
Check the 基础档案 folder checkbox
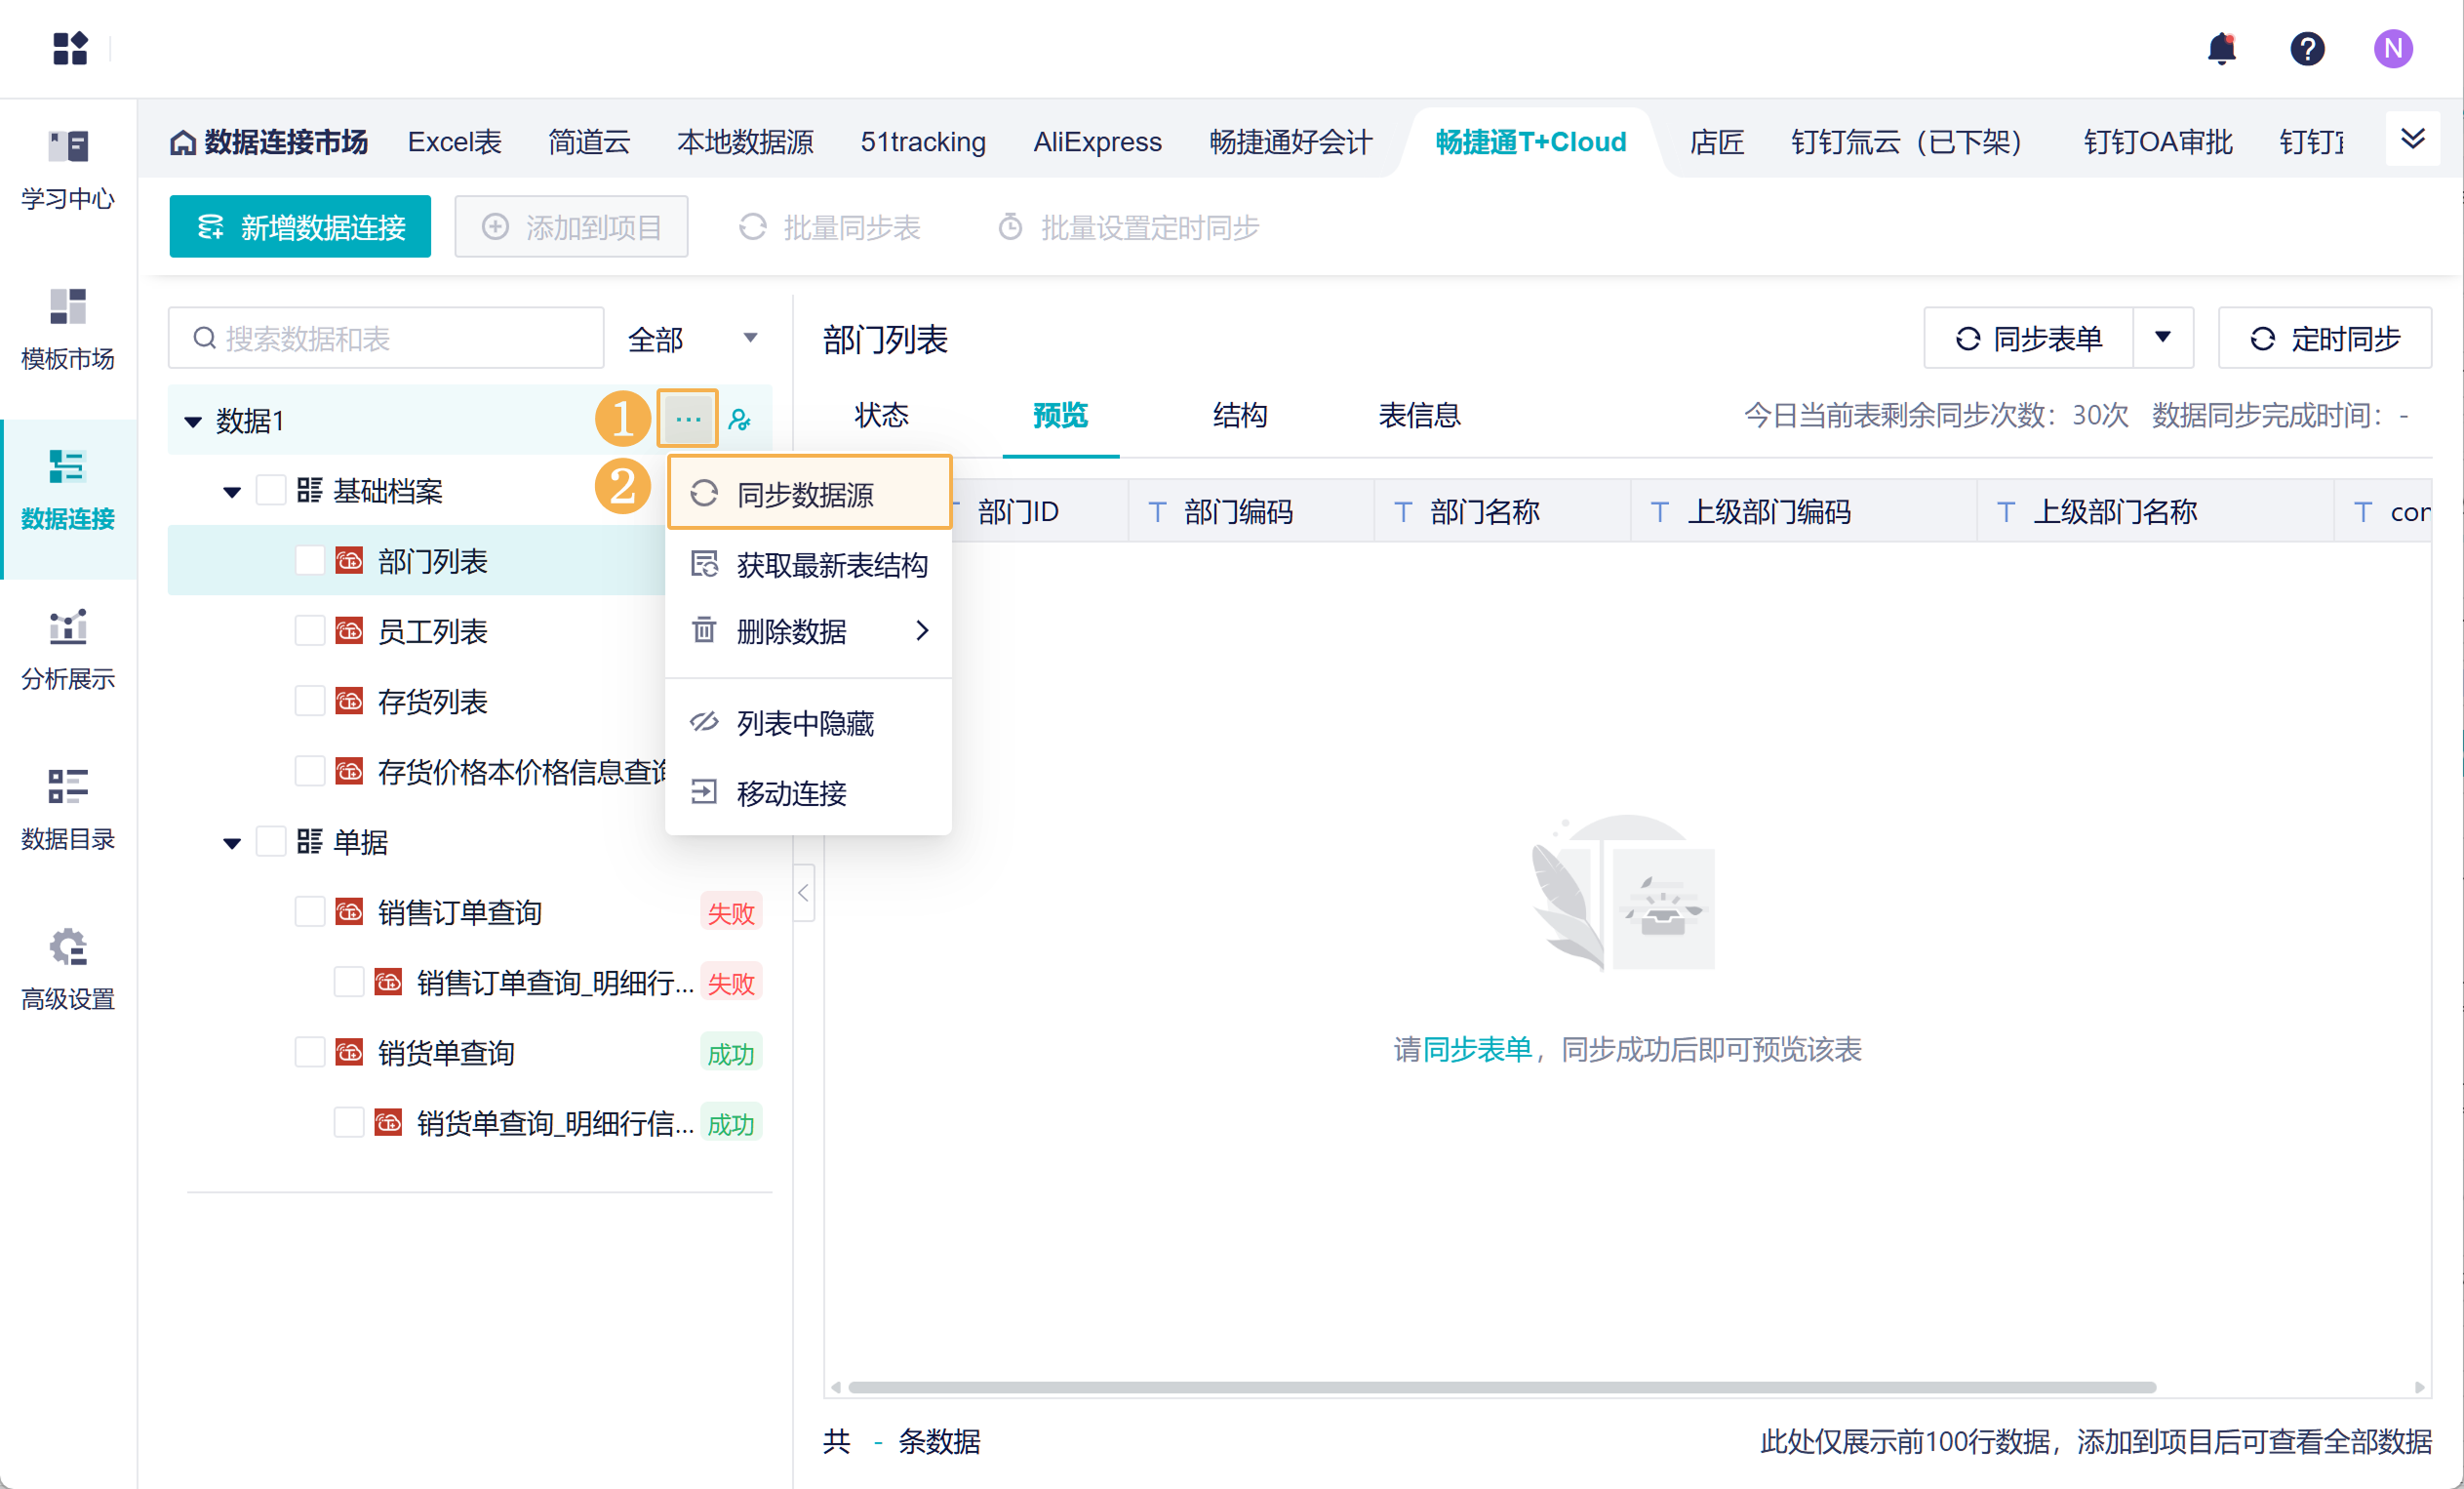click(271, 490)
